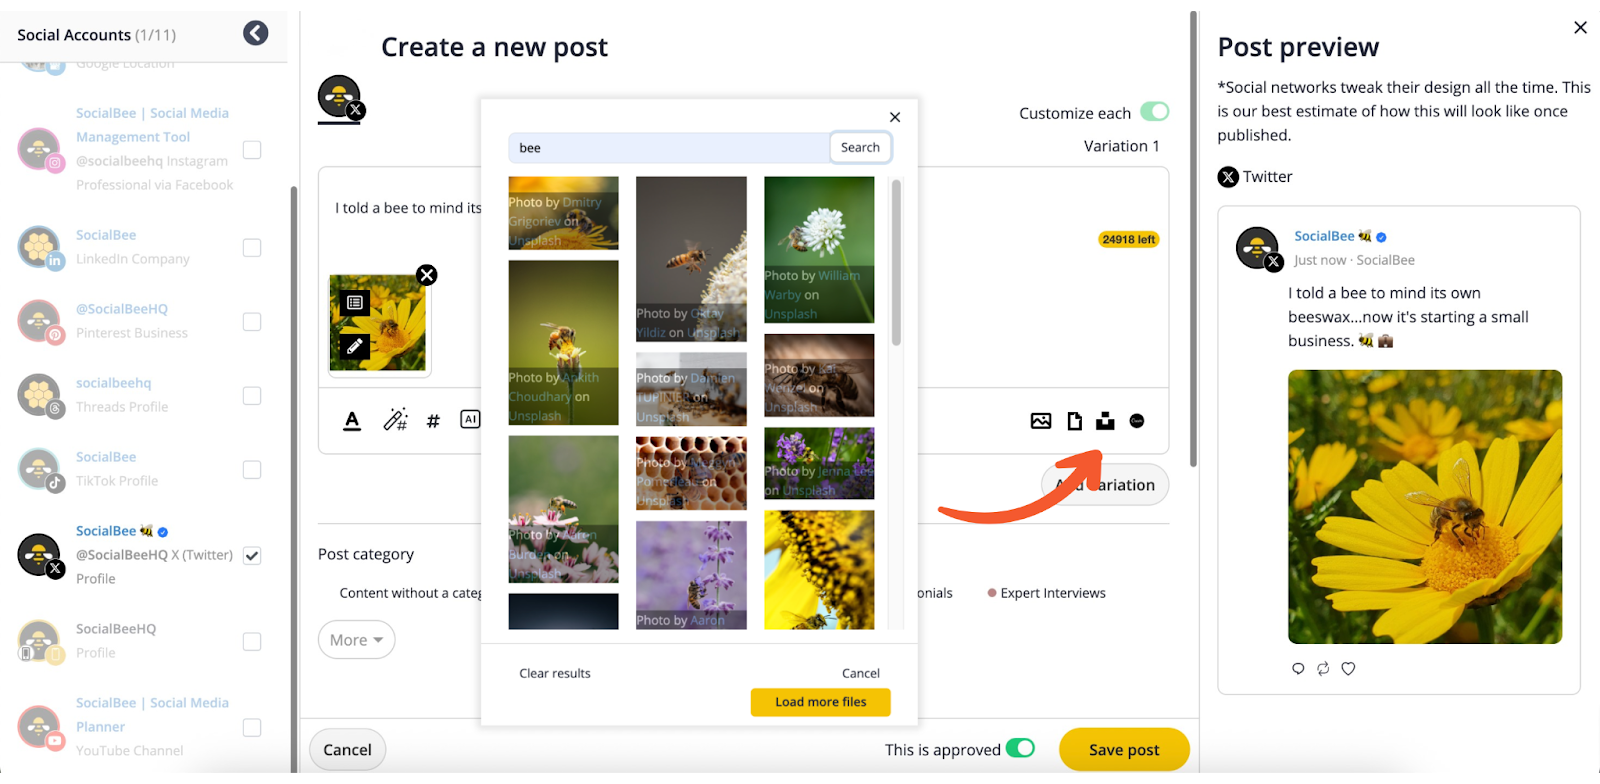
Task: Click the bee search input field
Action: click(x=669, y=148)
